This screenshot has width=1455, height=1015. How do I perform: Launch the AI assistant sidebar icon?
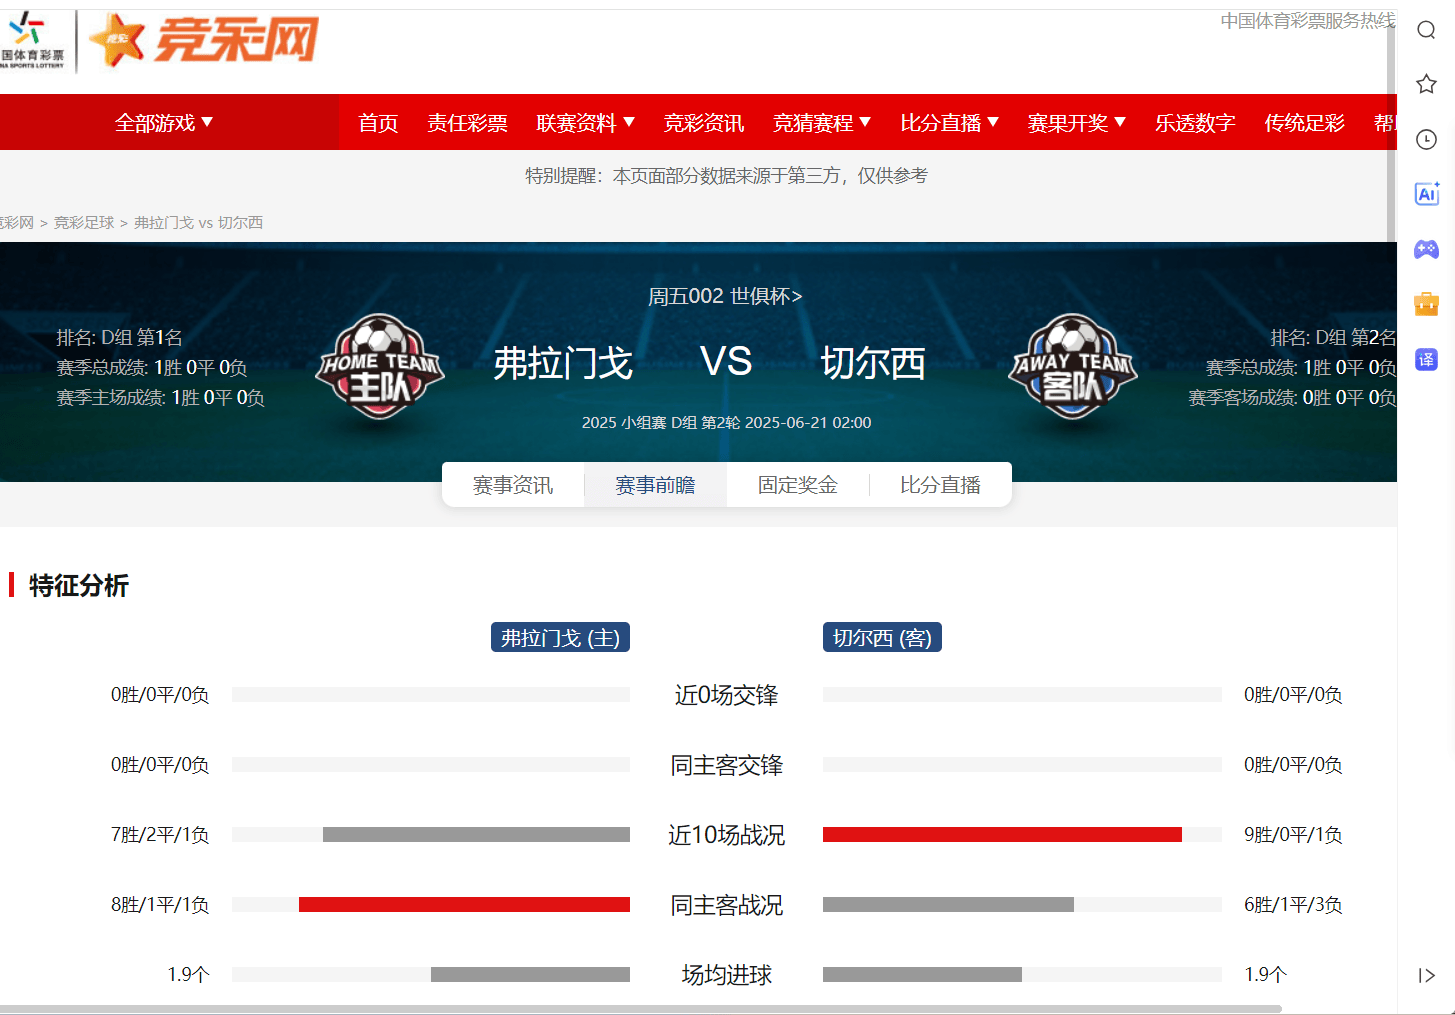pos(1426,194)
